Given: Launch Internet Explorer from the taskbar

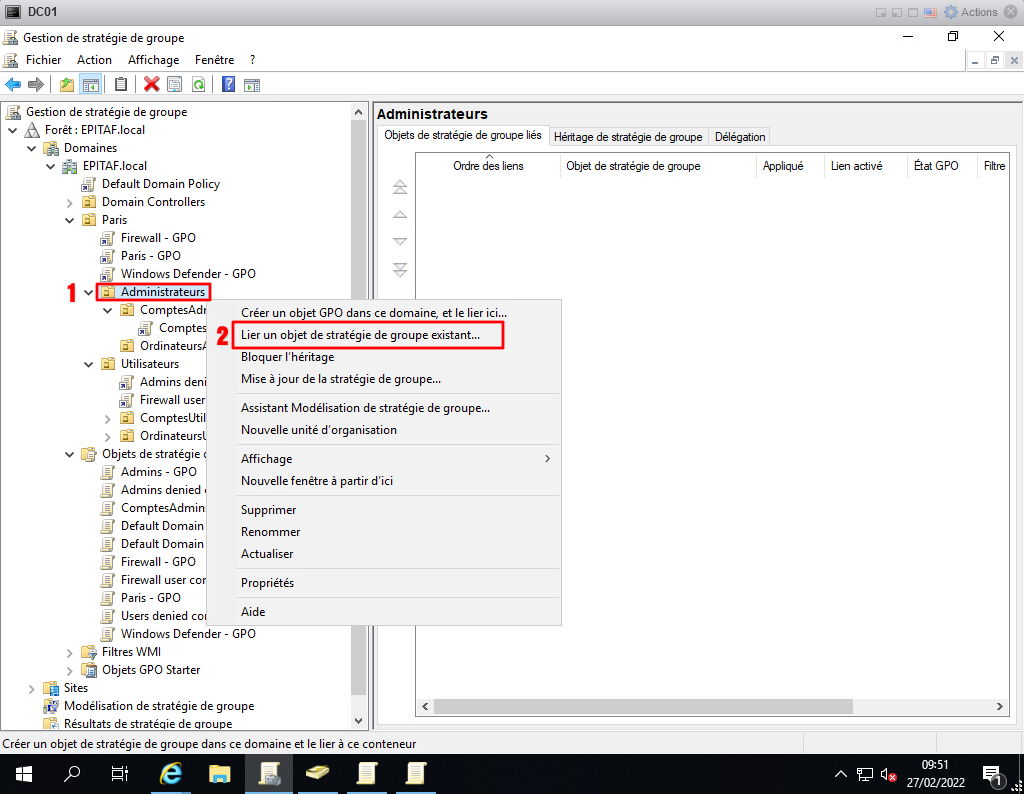Looking at the screenshot, I should click(x=171, y=773).
